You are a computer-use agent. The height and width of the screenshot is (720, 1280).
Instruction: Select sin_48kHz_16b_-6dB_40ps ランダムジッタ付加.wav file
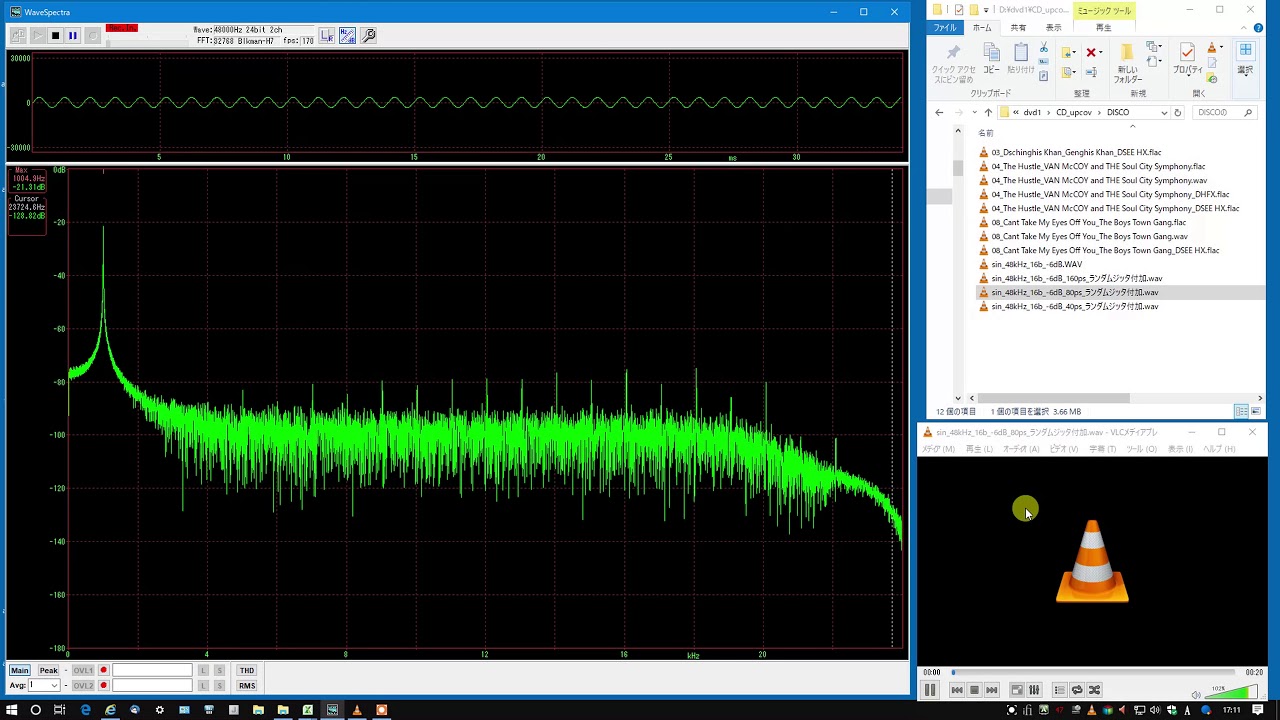tap(1074, 306)
